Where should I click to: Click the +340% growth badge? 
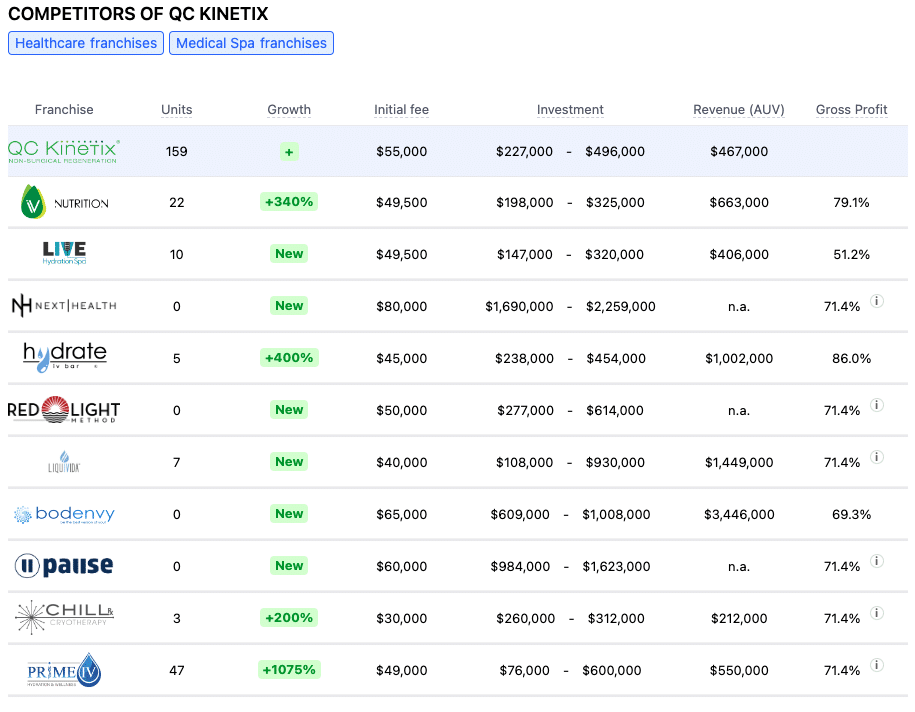289,202
